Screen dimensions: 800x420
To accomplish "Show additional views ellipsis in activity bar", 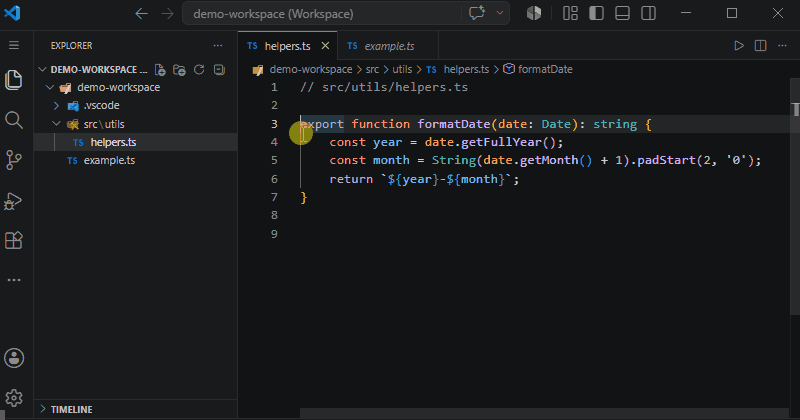I will point(14,280).
